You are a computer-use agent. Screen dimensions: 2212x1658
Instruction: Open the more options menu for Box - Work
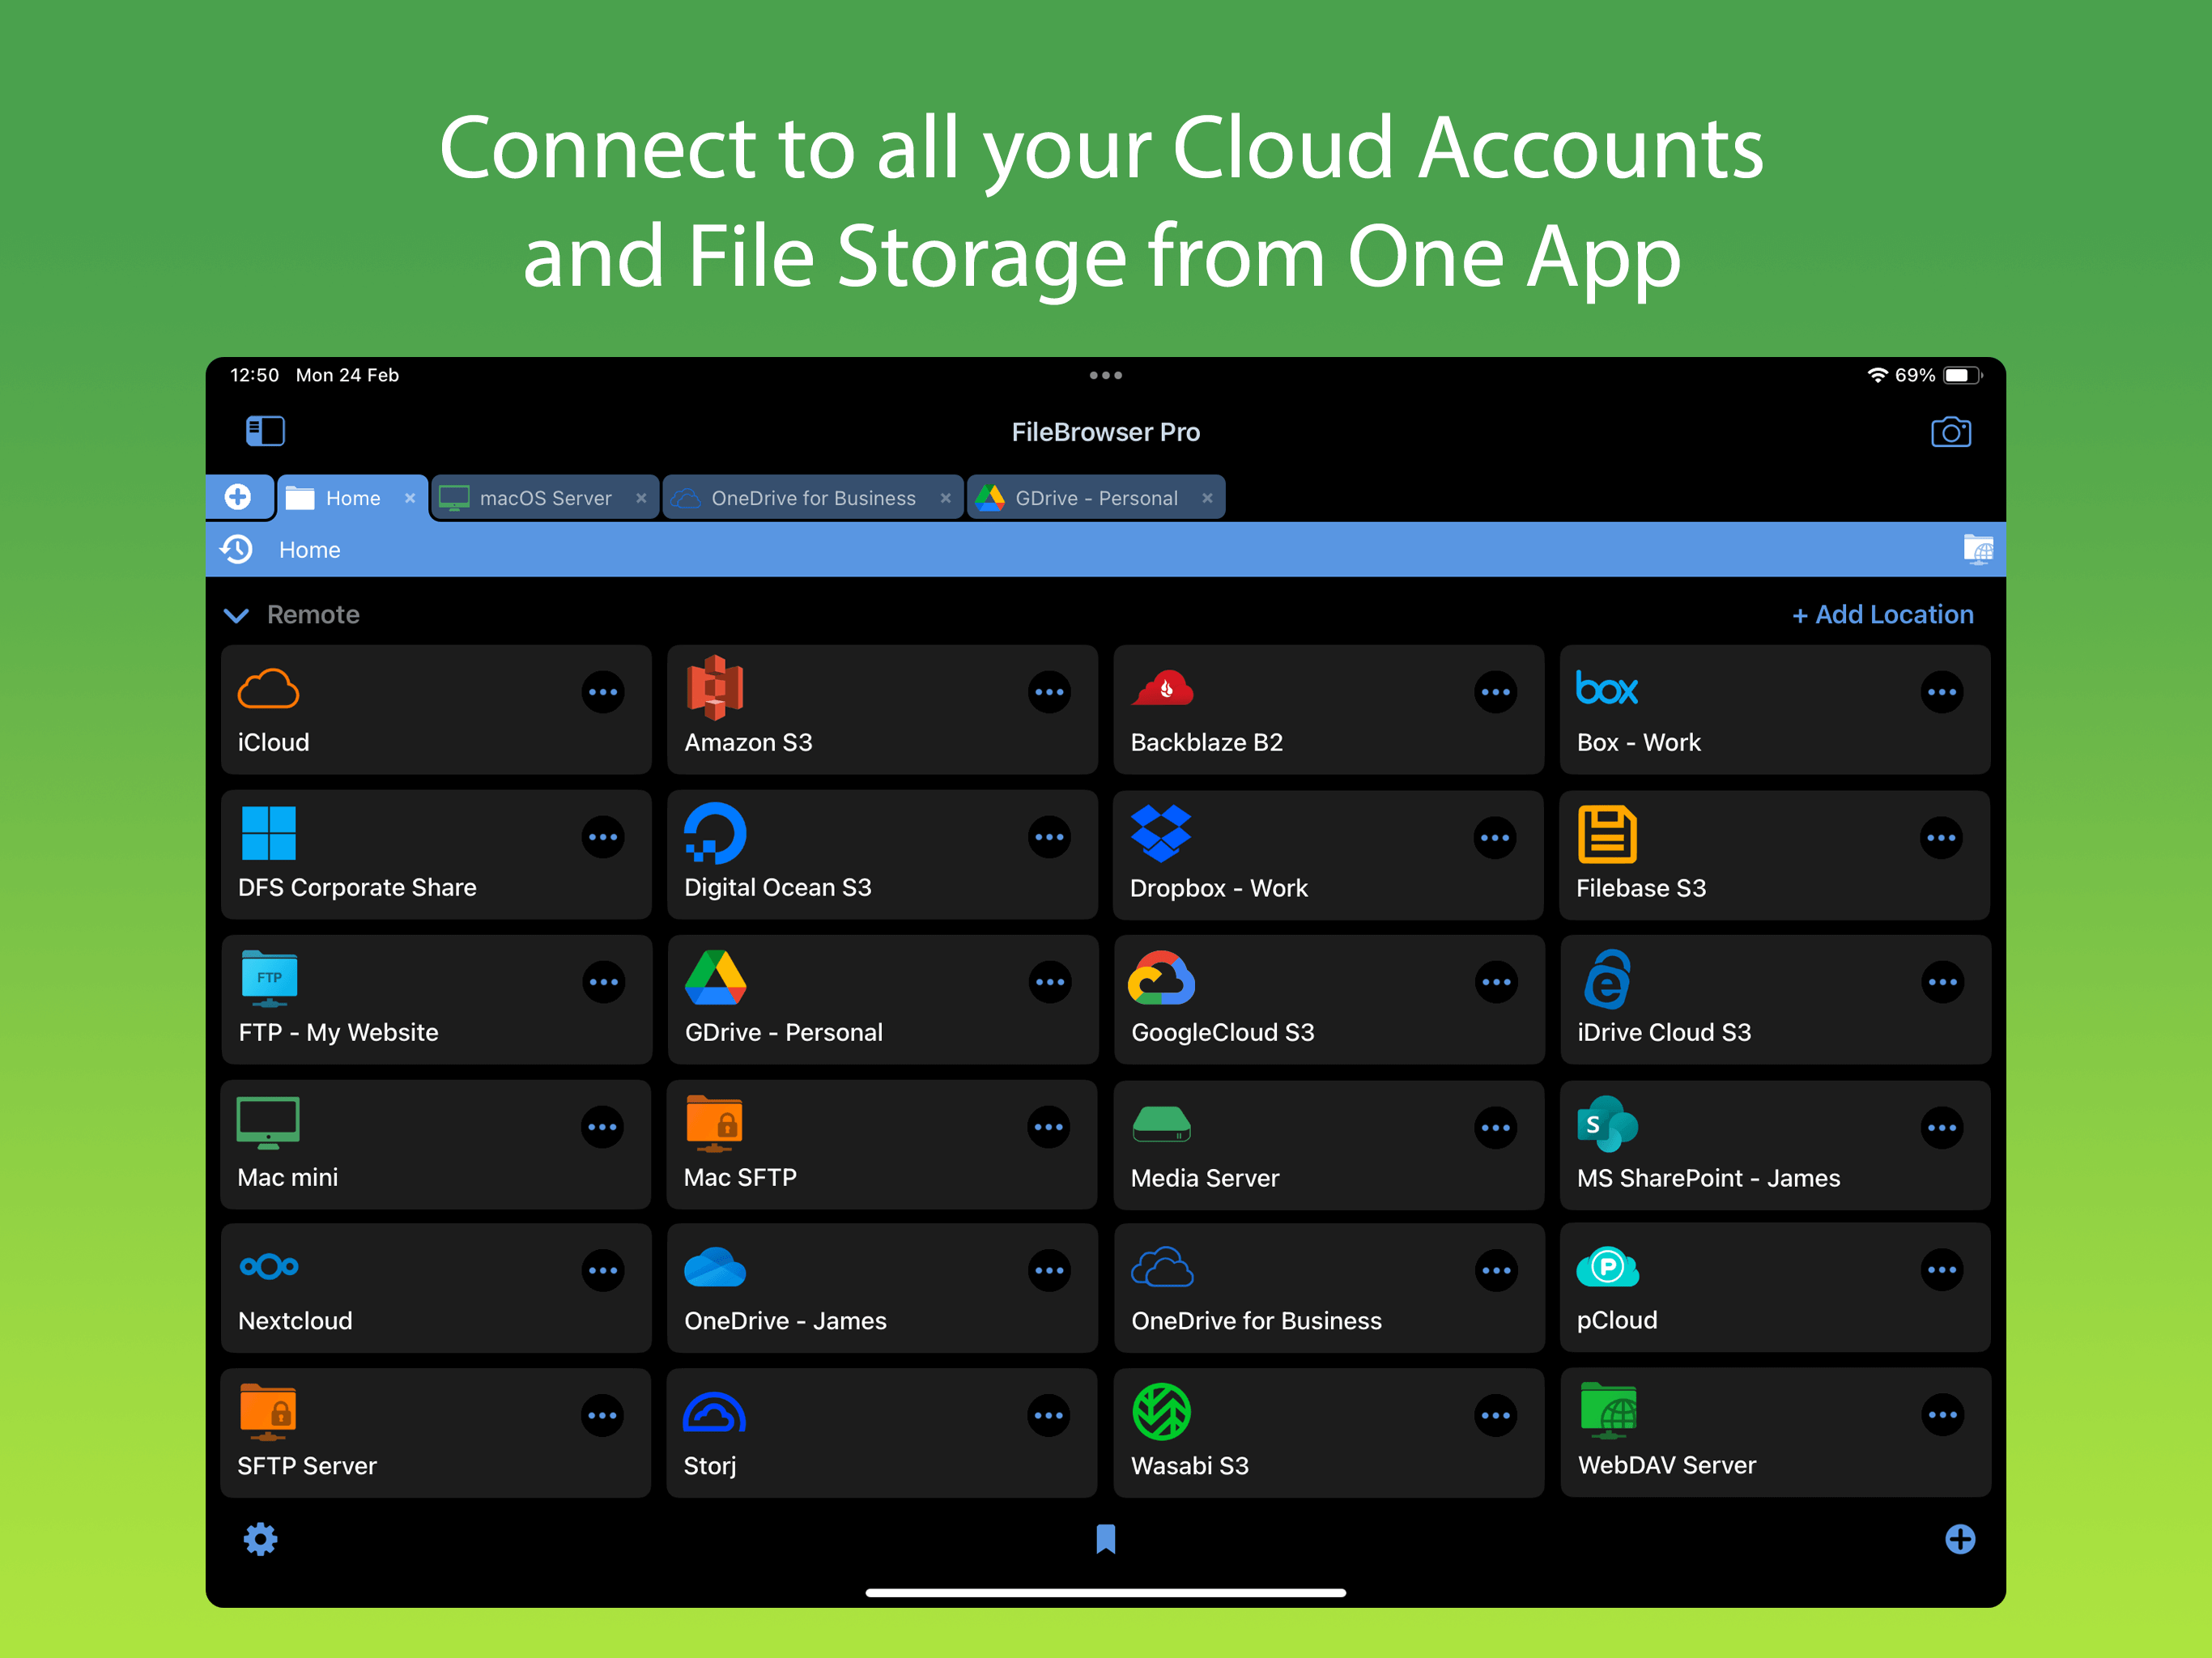pyautogui.click(x=1942, y=692)
